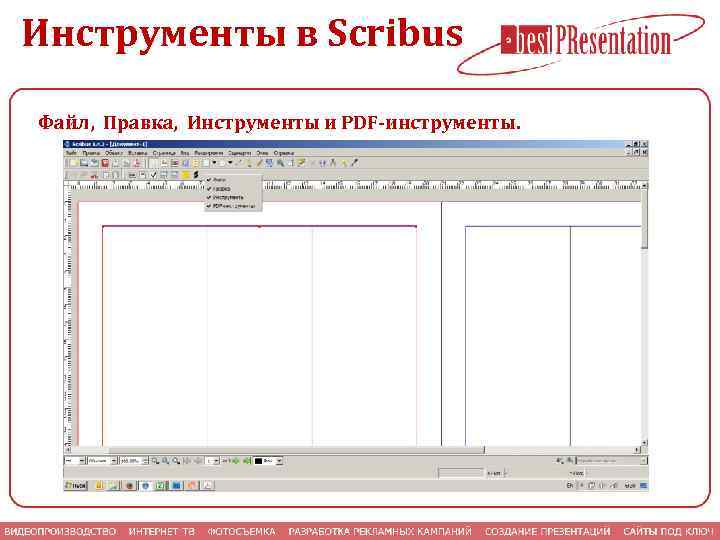
Task: Go to last page with green arrow
Action: (x=247, y=461)
